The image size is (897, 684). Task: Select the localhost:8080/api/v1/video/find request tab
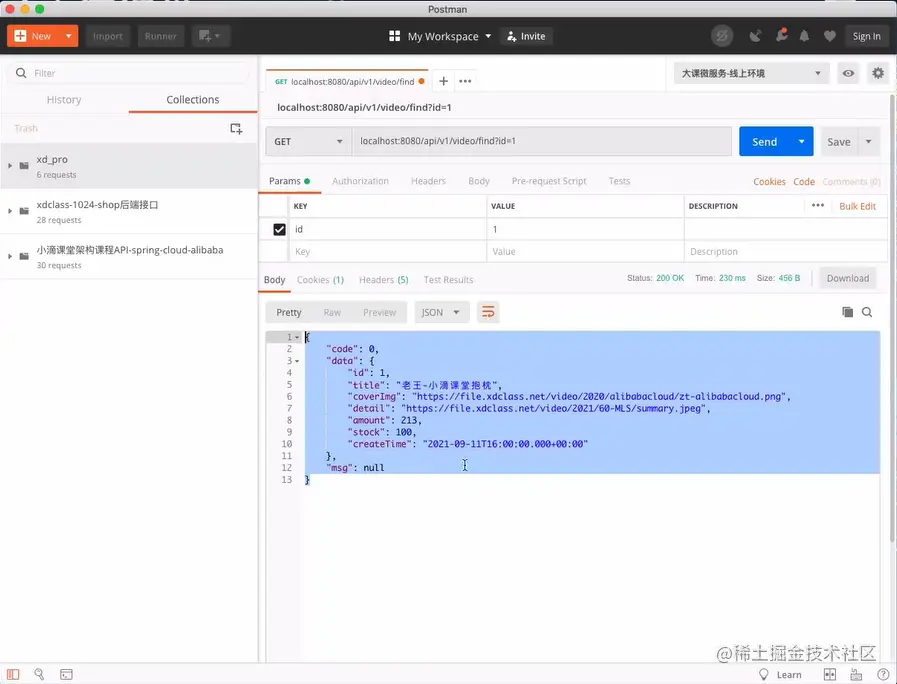click(x=347, y=81)
